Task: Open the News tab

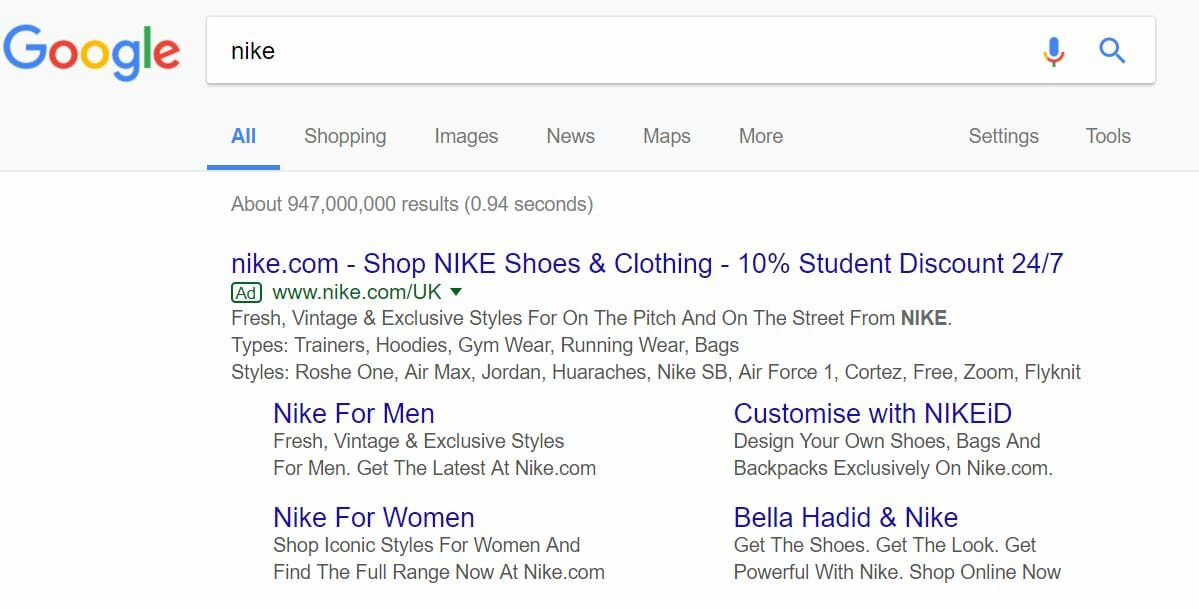Action: click(570, 136)
